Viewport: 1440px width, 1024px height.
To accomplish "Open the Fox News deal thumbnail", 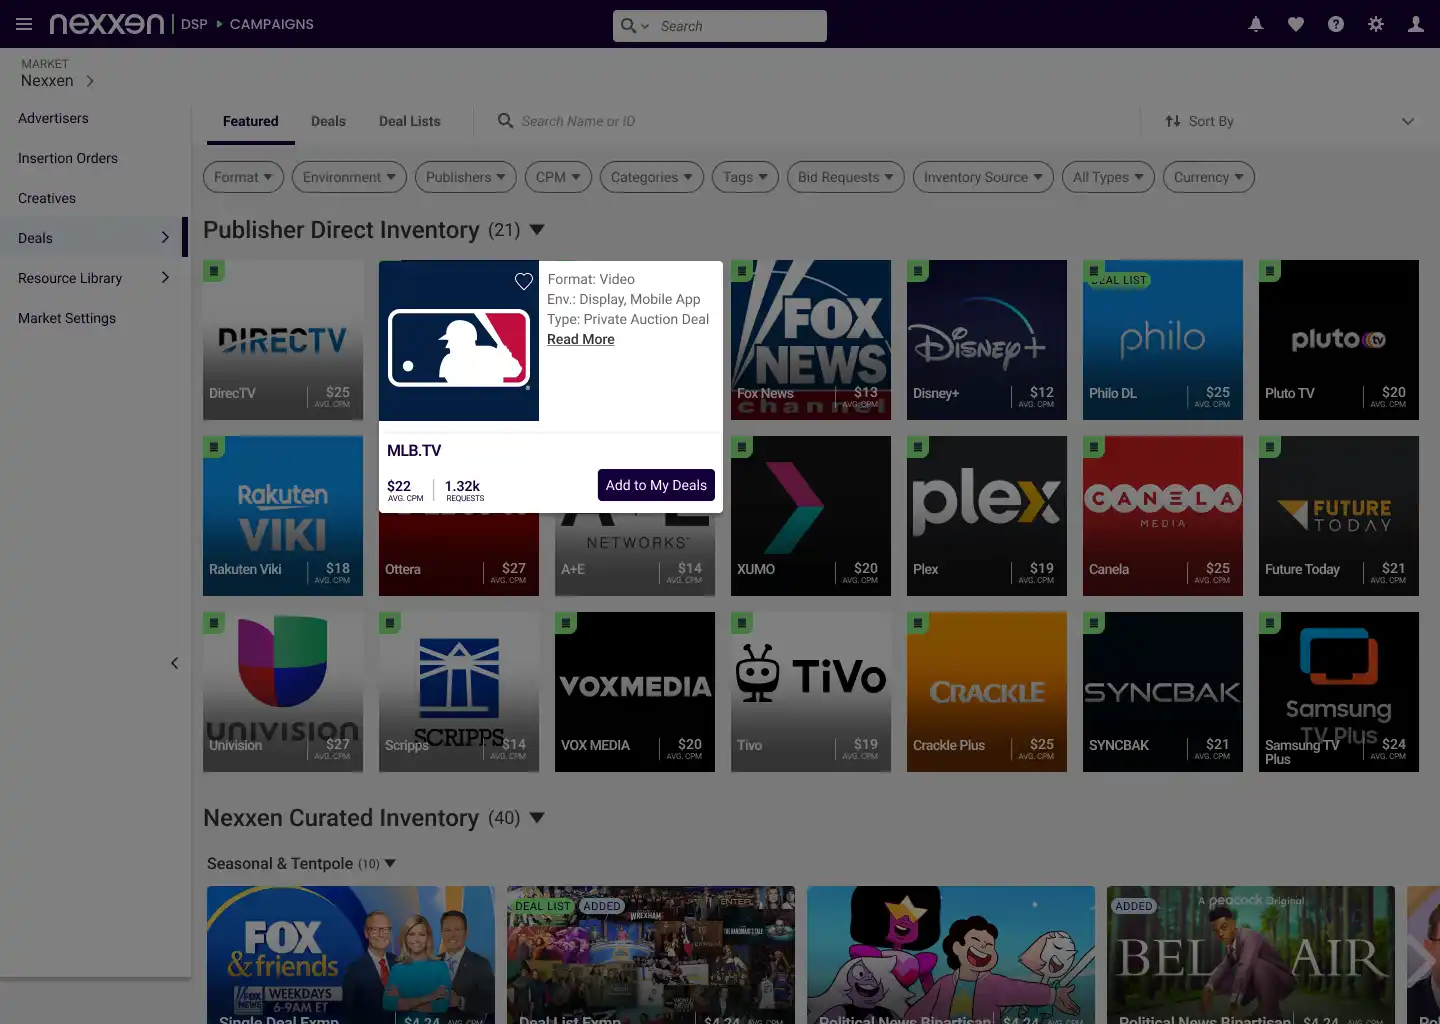I will click(x=810, y=340).
